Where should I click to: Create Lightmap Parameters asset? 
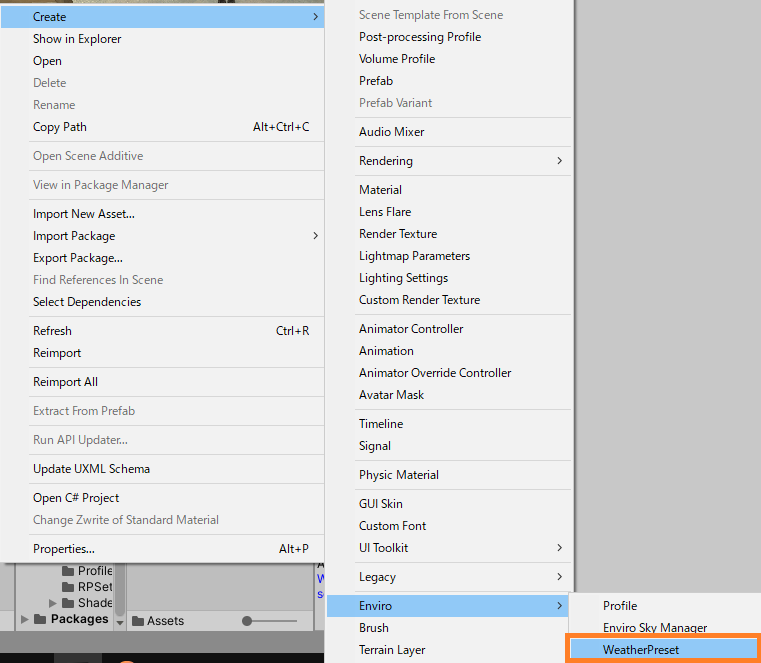[449, 256]
